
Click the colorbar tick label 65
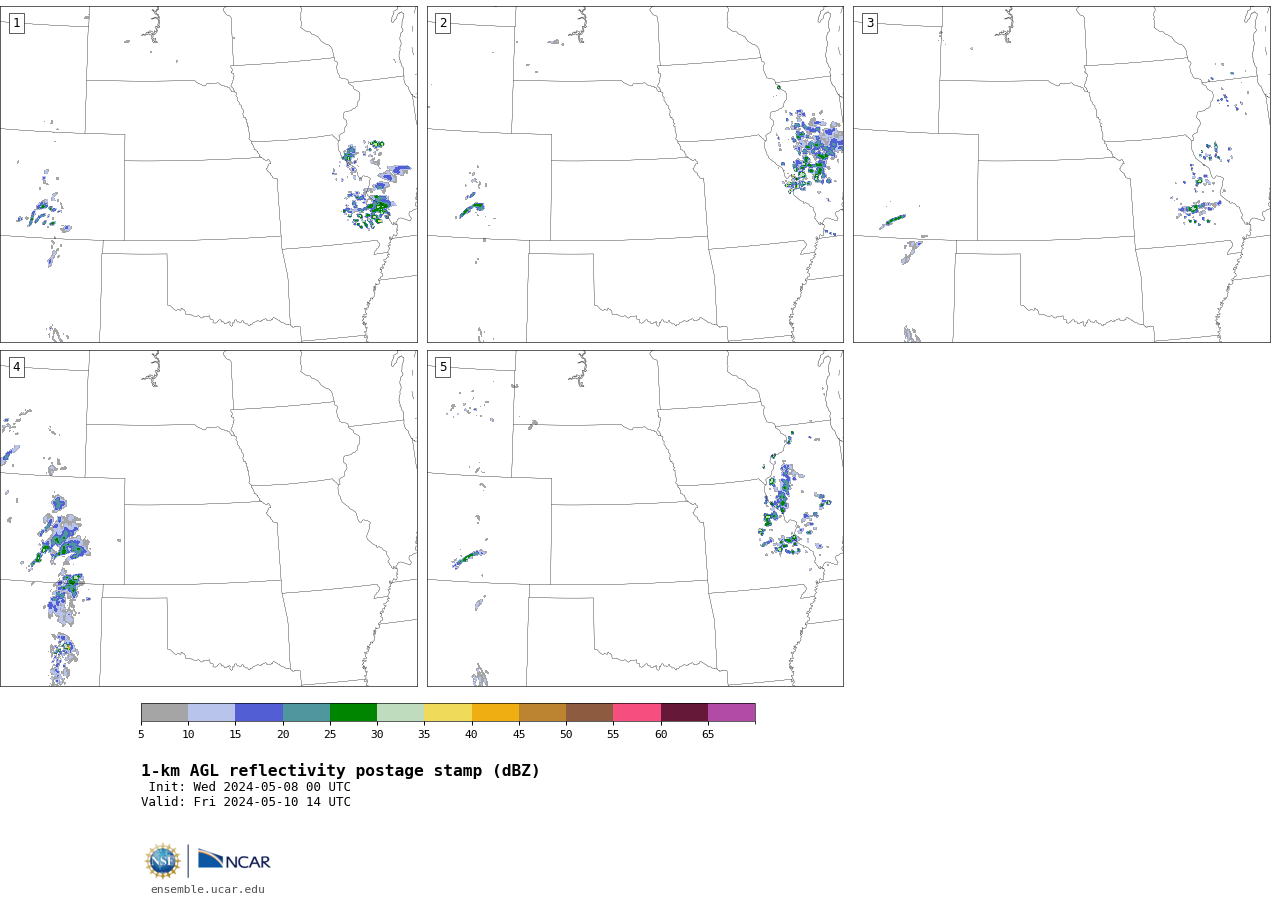coord(708,735)
